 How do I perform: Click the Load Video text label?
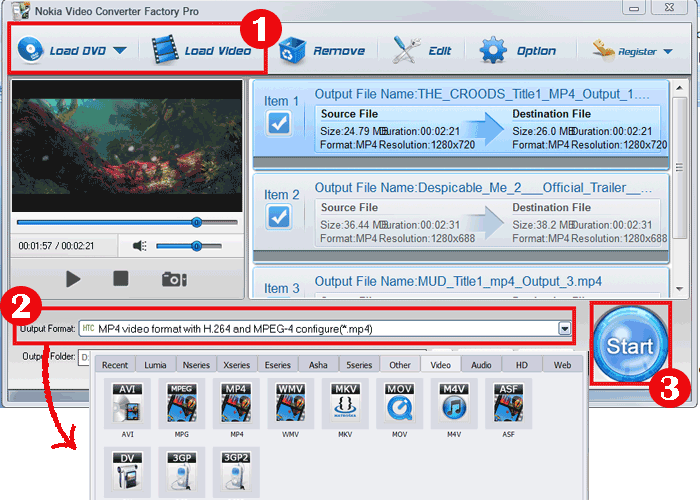[x=218, y=51]
